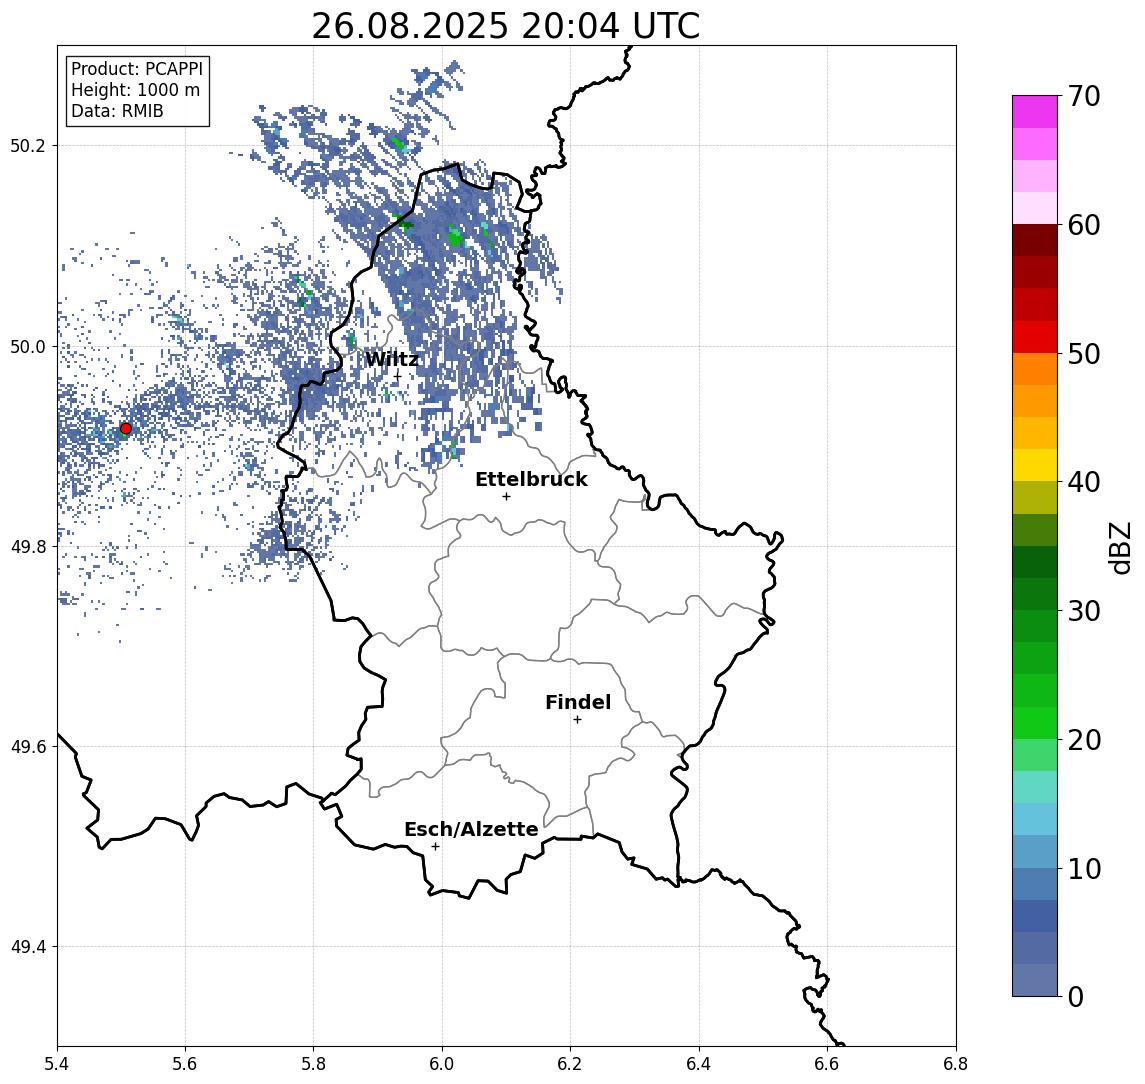Screen dimensions: 1145x1084
Task: Click the Wiltz station cross marker
Action: pyautogui.click(x=397, y=376)
